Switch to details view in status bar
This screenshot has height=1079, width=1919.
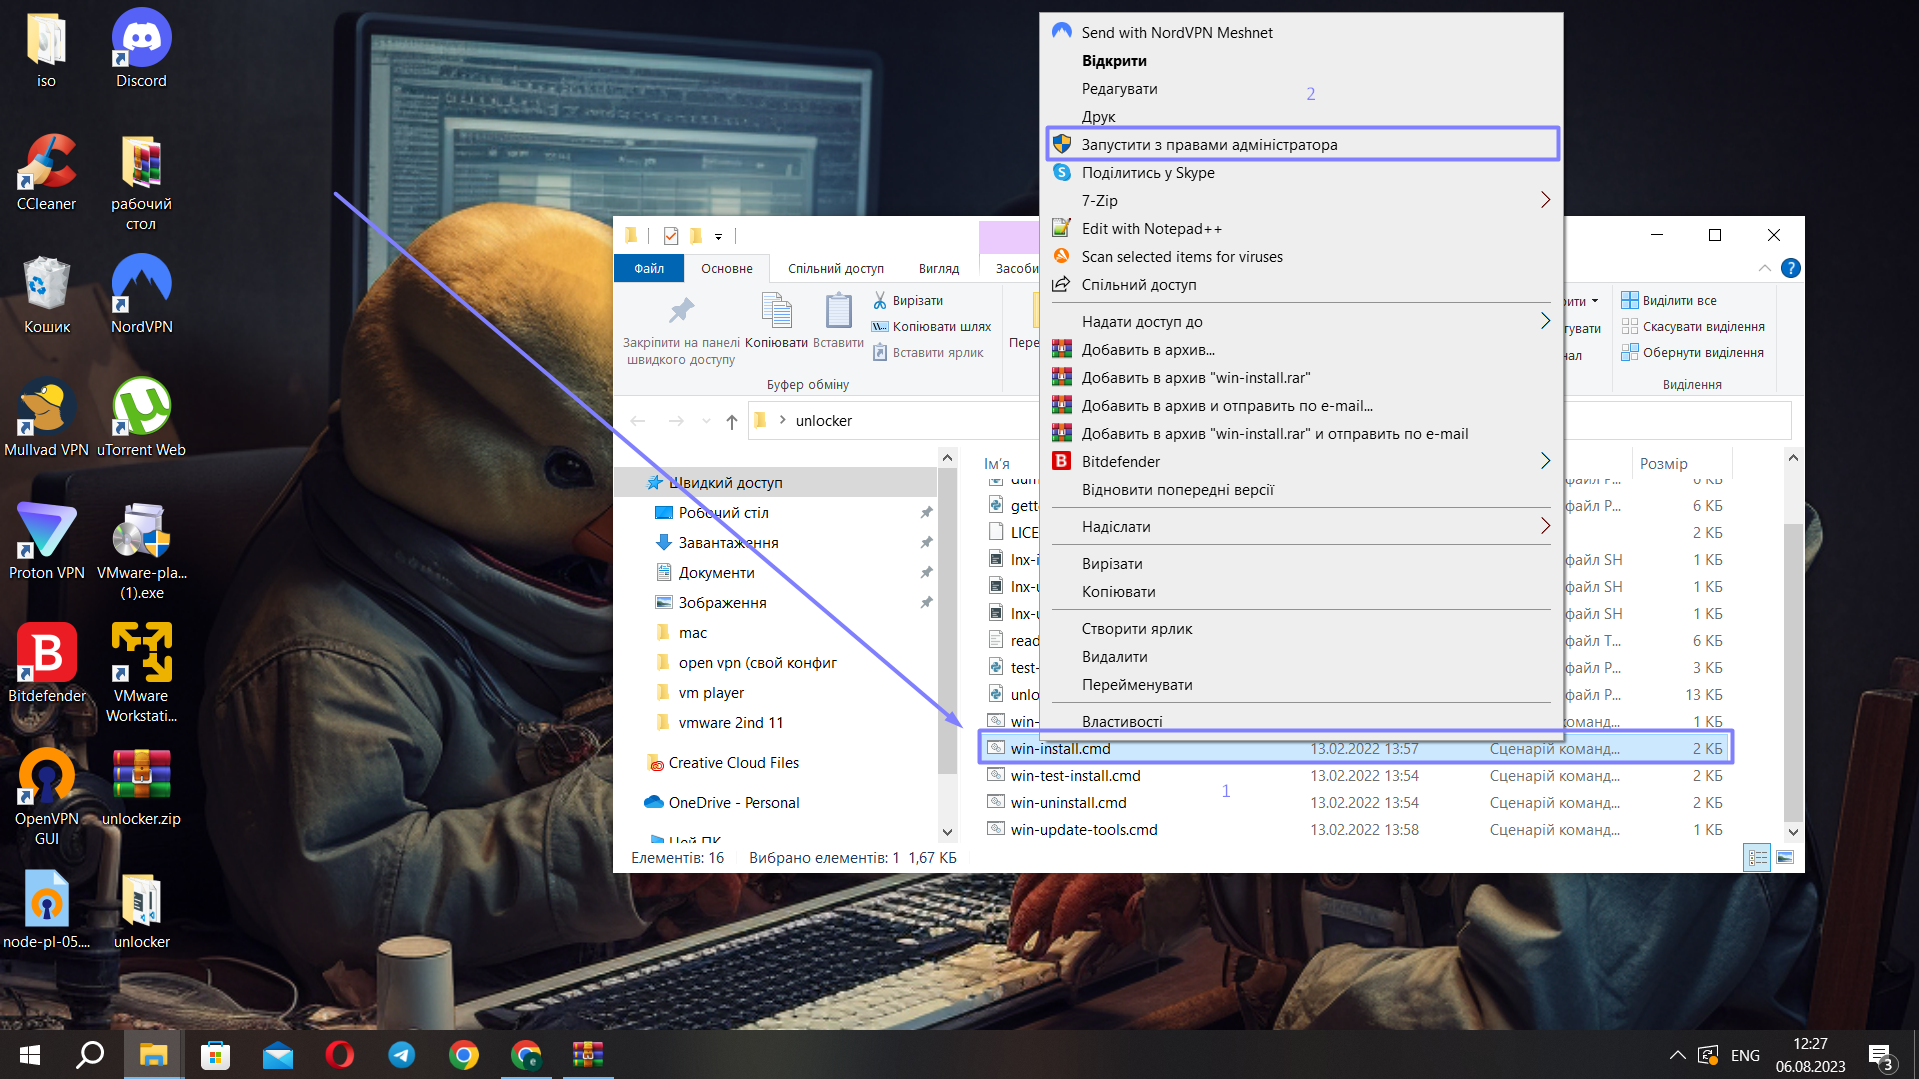pos(1757,858)
